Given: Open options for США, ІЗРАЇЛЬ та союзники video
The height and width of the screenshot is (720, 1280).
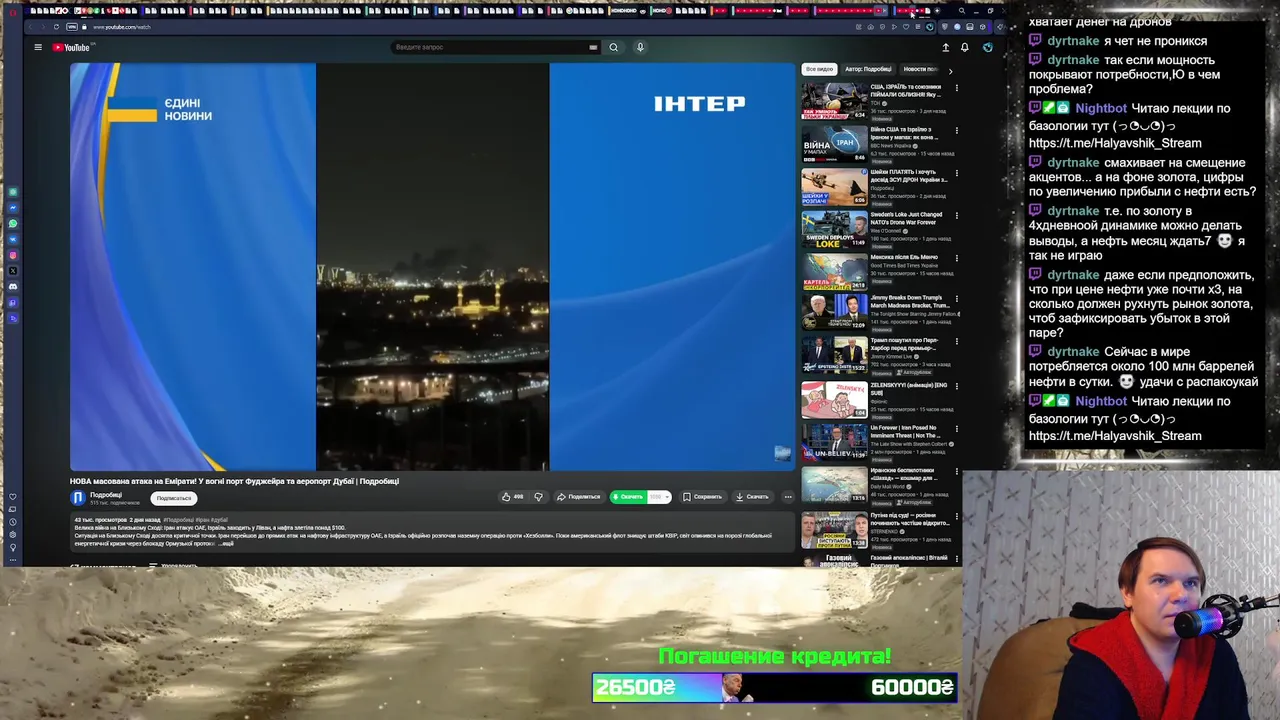Looking at the screenshot, I should pos(956,88).
